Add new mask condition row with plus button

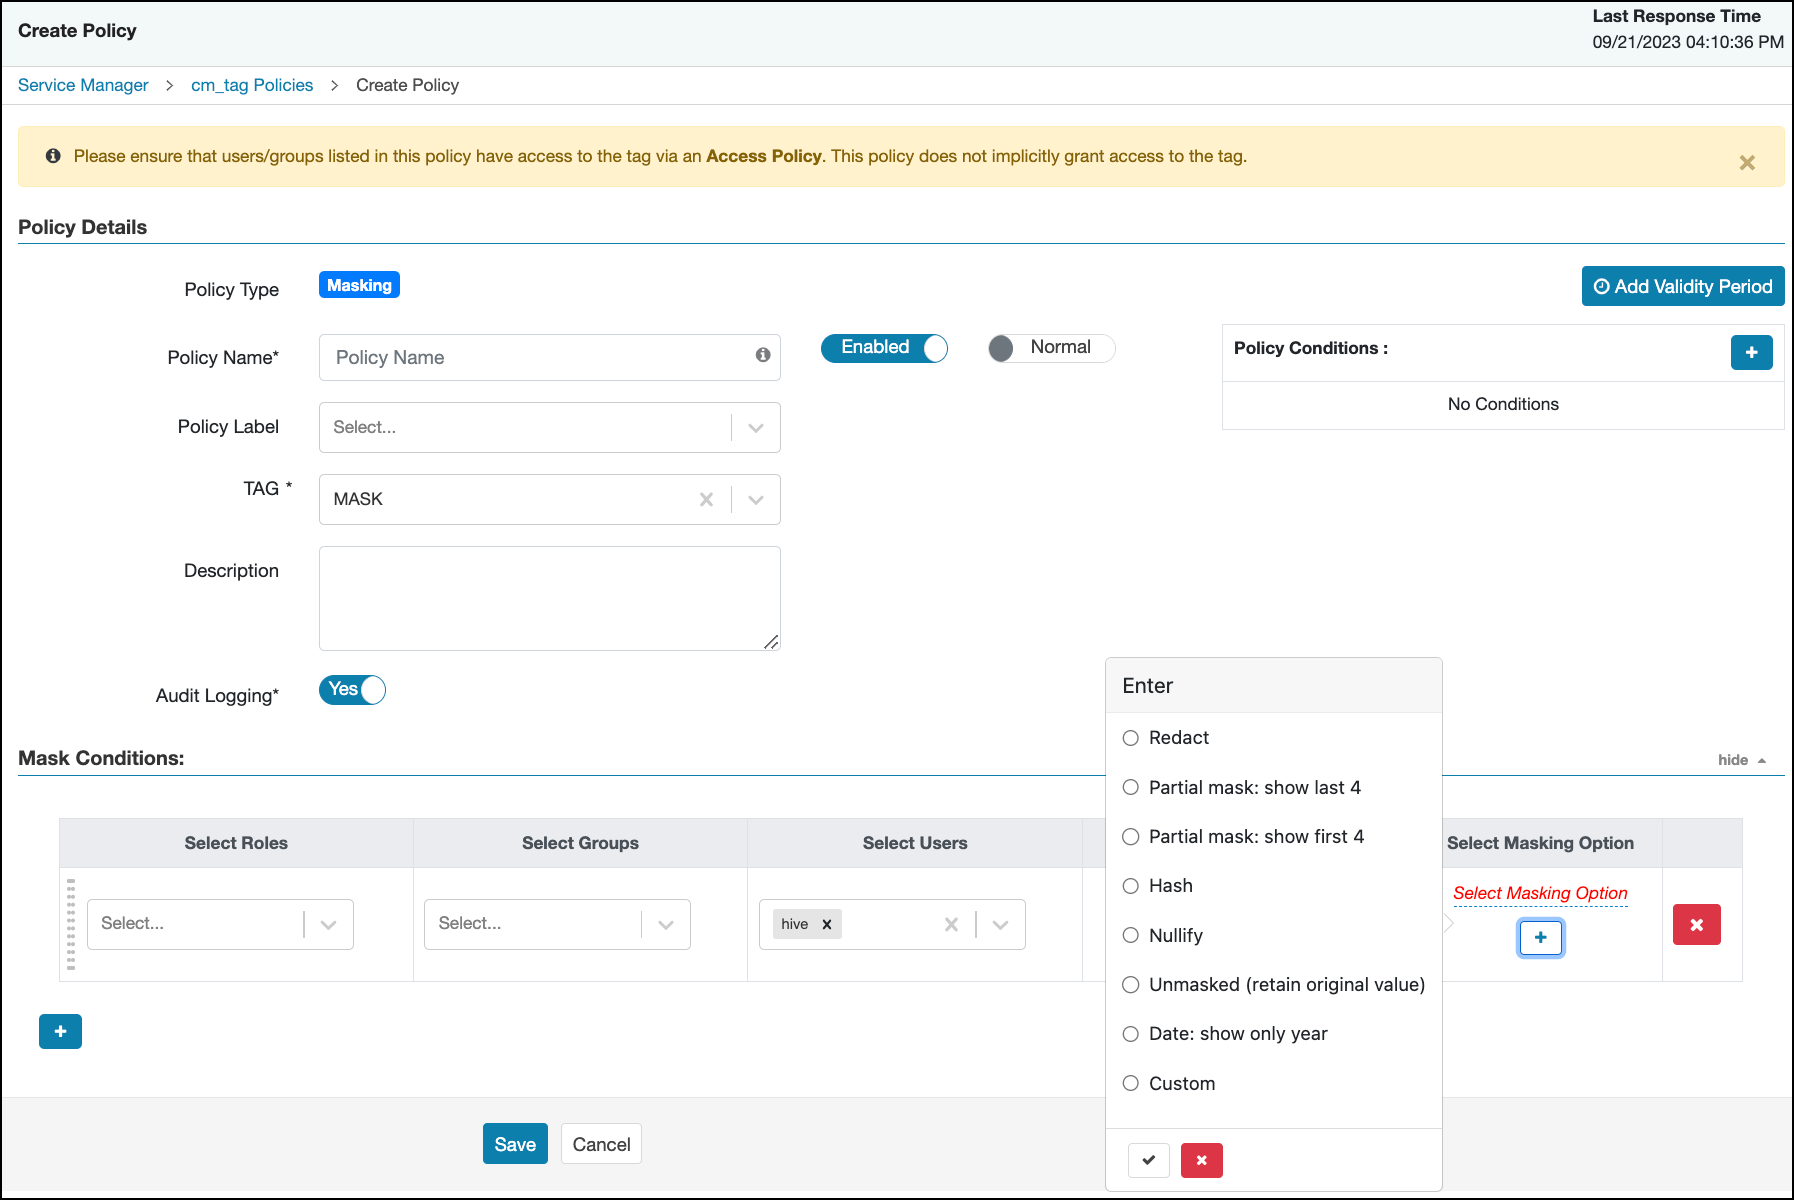(x=60, y=1031)
